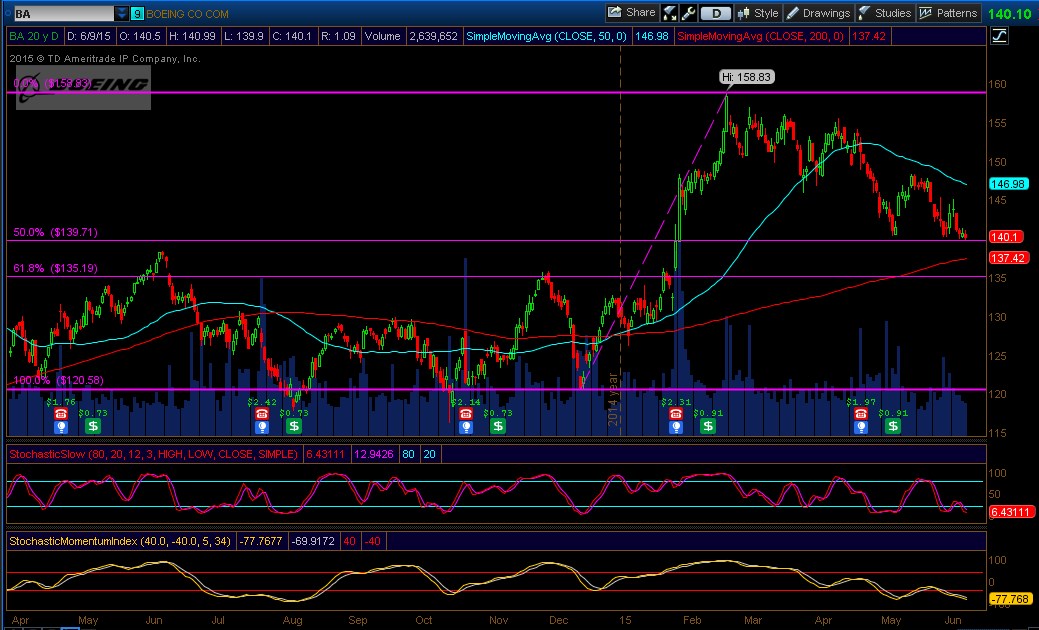
Task: Click the BA symbol input field
Action: [64, 13]
